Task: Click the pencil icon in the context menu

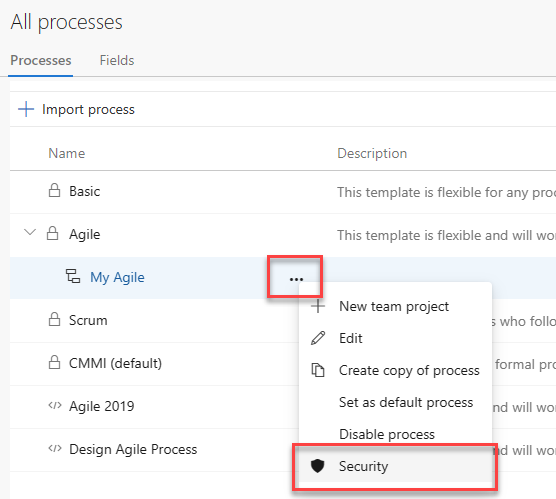Action: point(318,338)
